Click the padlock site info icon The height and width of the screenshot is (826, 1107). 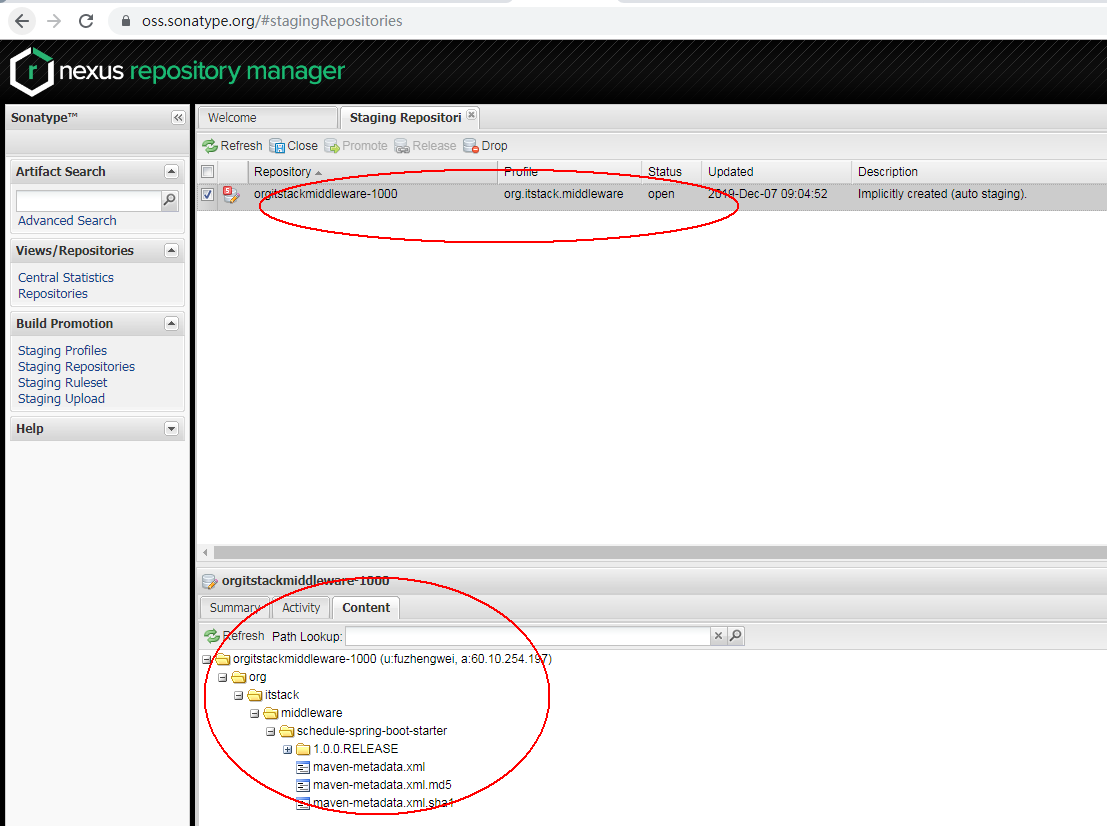pyautogui.click(x=126, y=21)
